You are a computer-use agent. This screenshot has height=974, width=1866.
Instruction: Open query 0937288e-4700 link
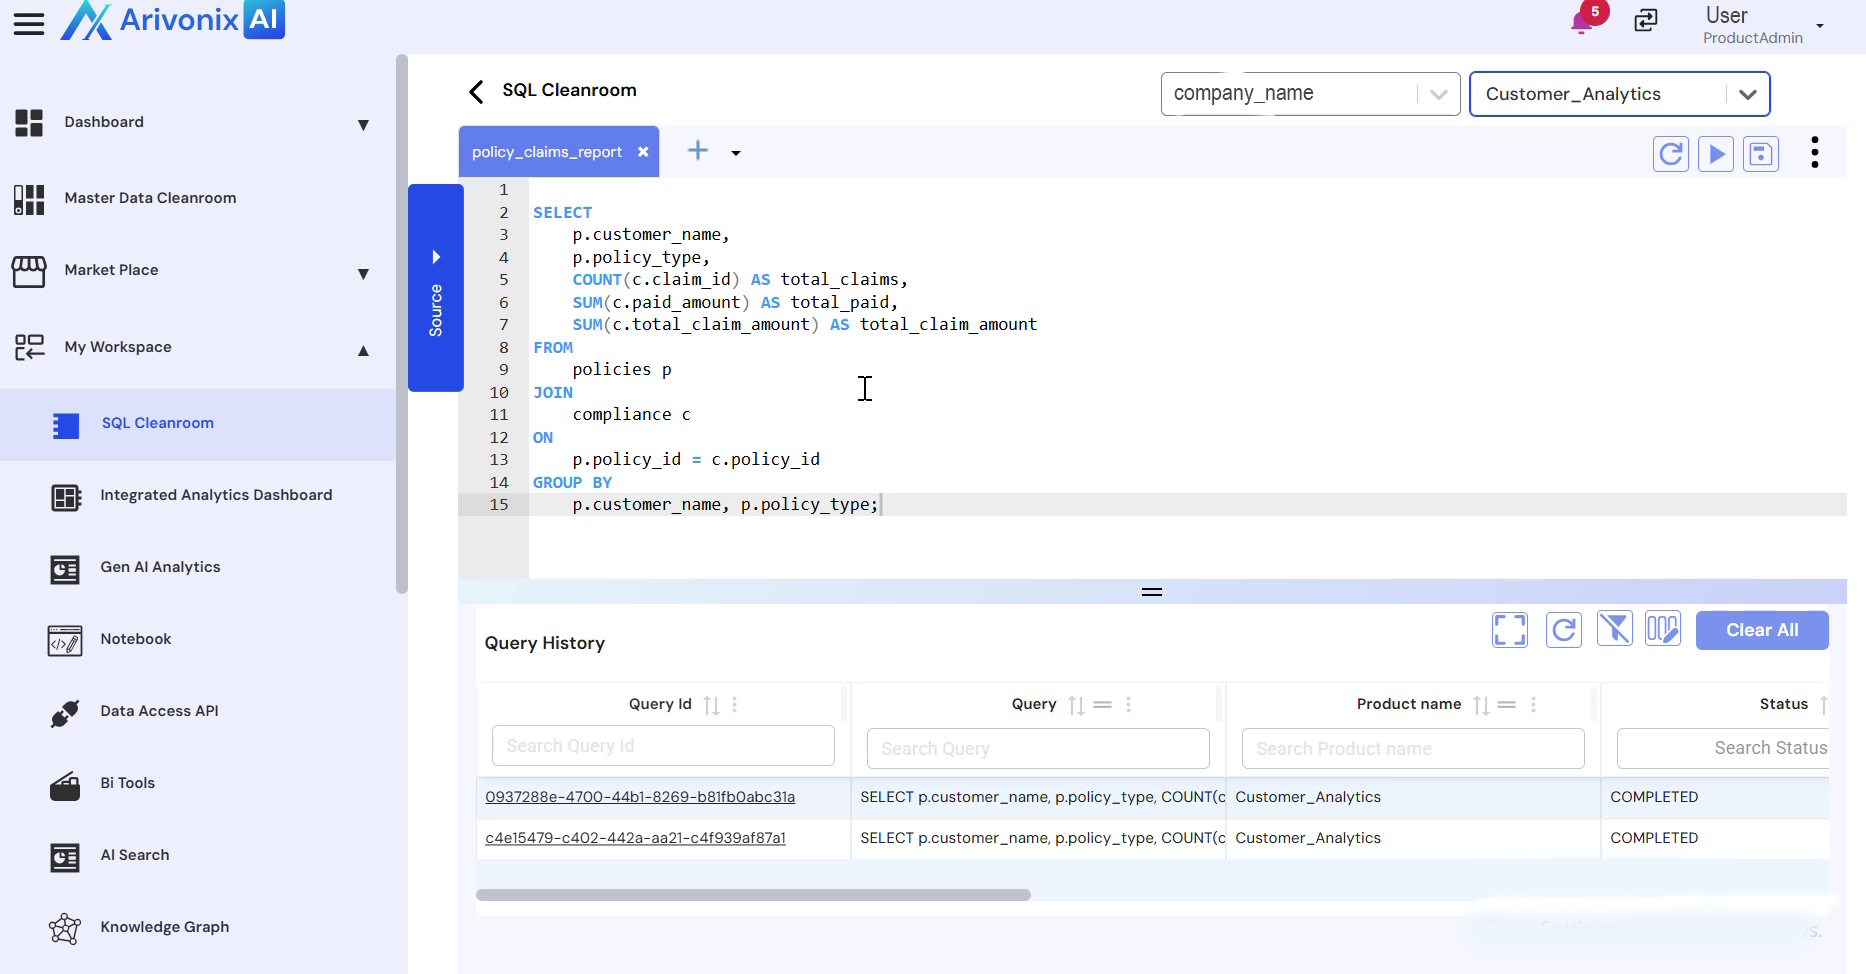(x=640, y=797)
